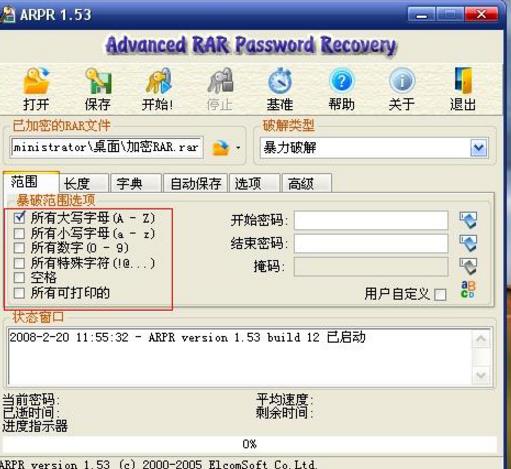Screen dimensions: 511x469
Task: Click the 保存 (Save) toolbar icon
Action: point(98,80)
